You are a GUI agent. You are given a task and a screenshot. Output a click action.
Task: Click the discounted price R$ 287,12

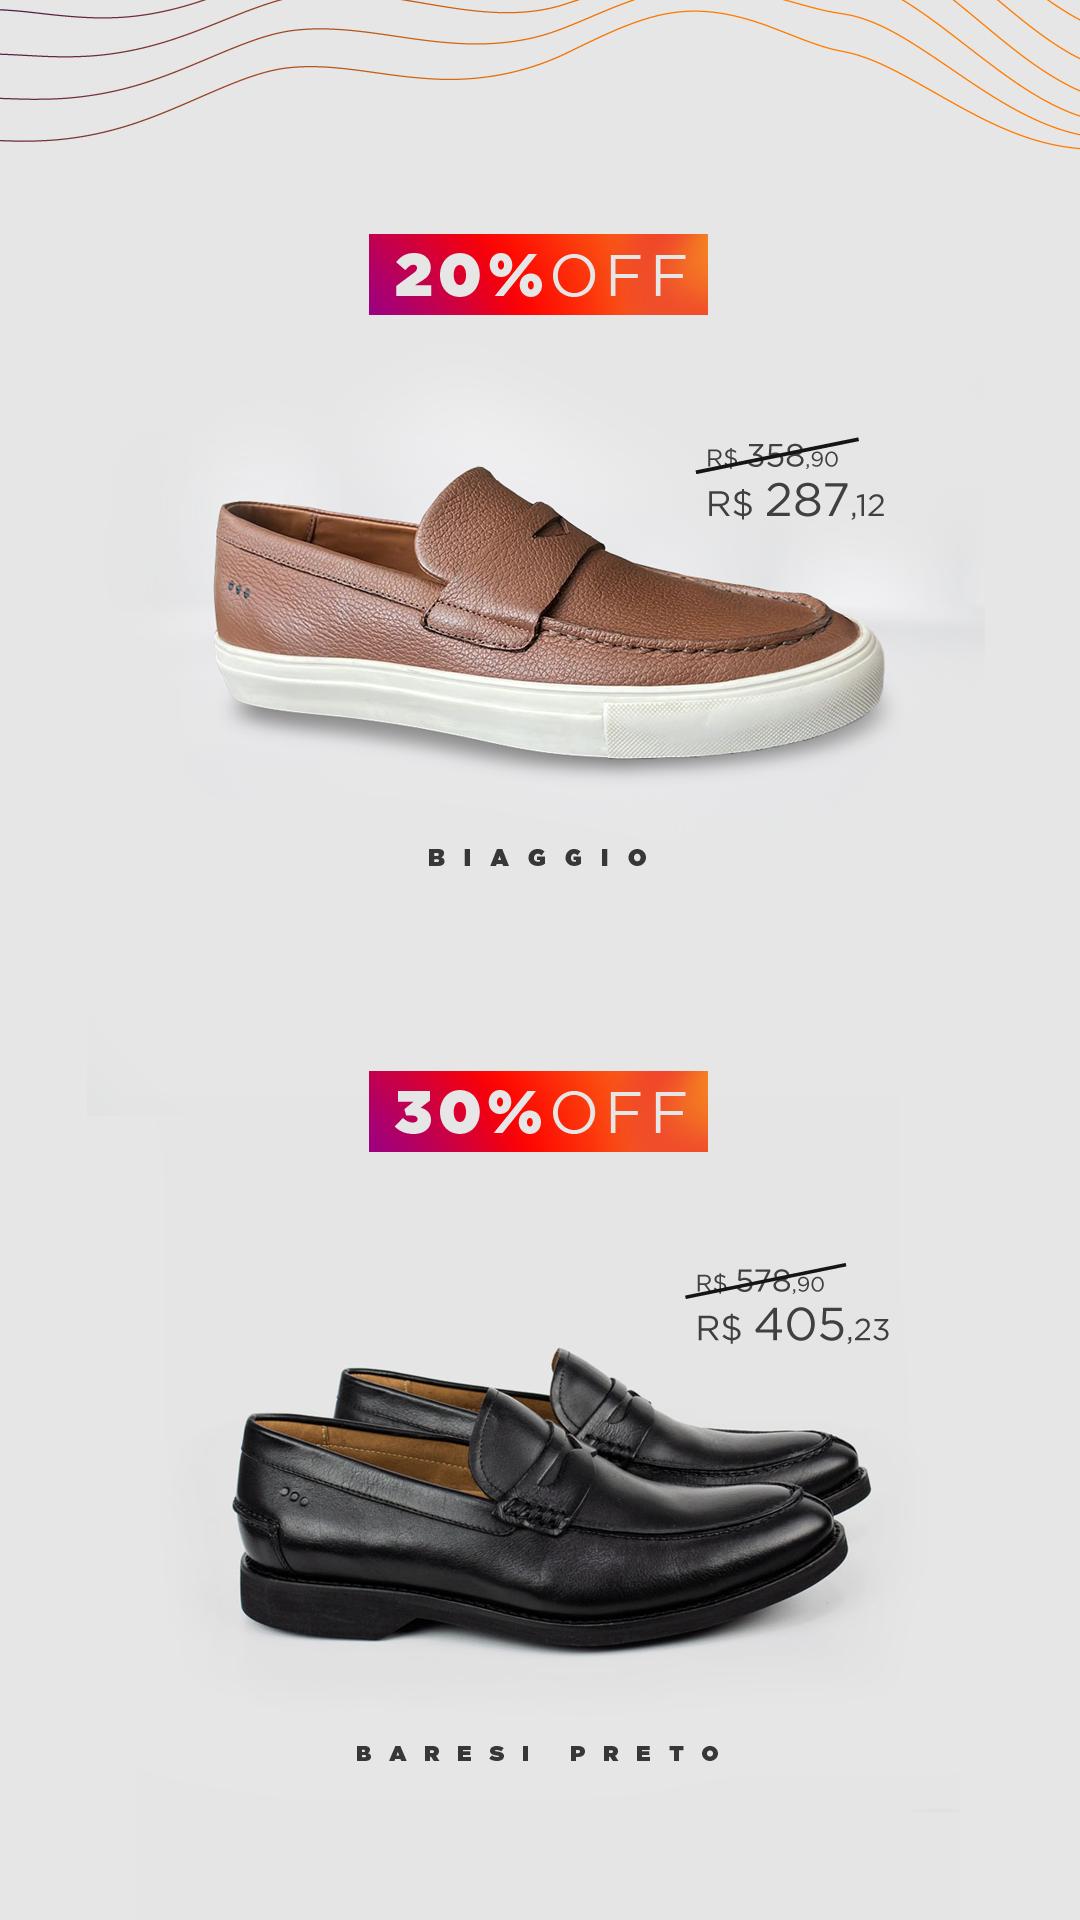click(796, 501)
